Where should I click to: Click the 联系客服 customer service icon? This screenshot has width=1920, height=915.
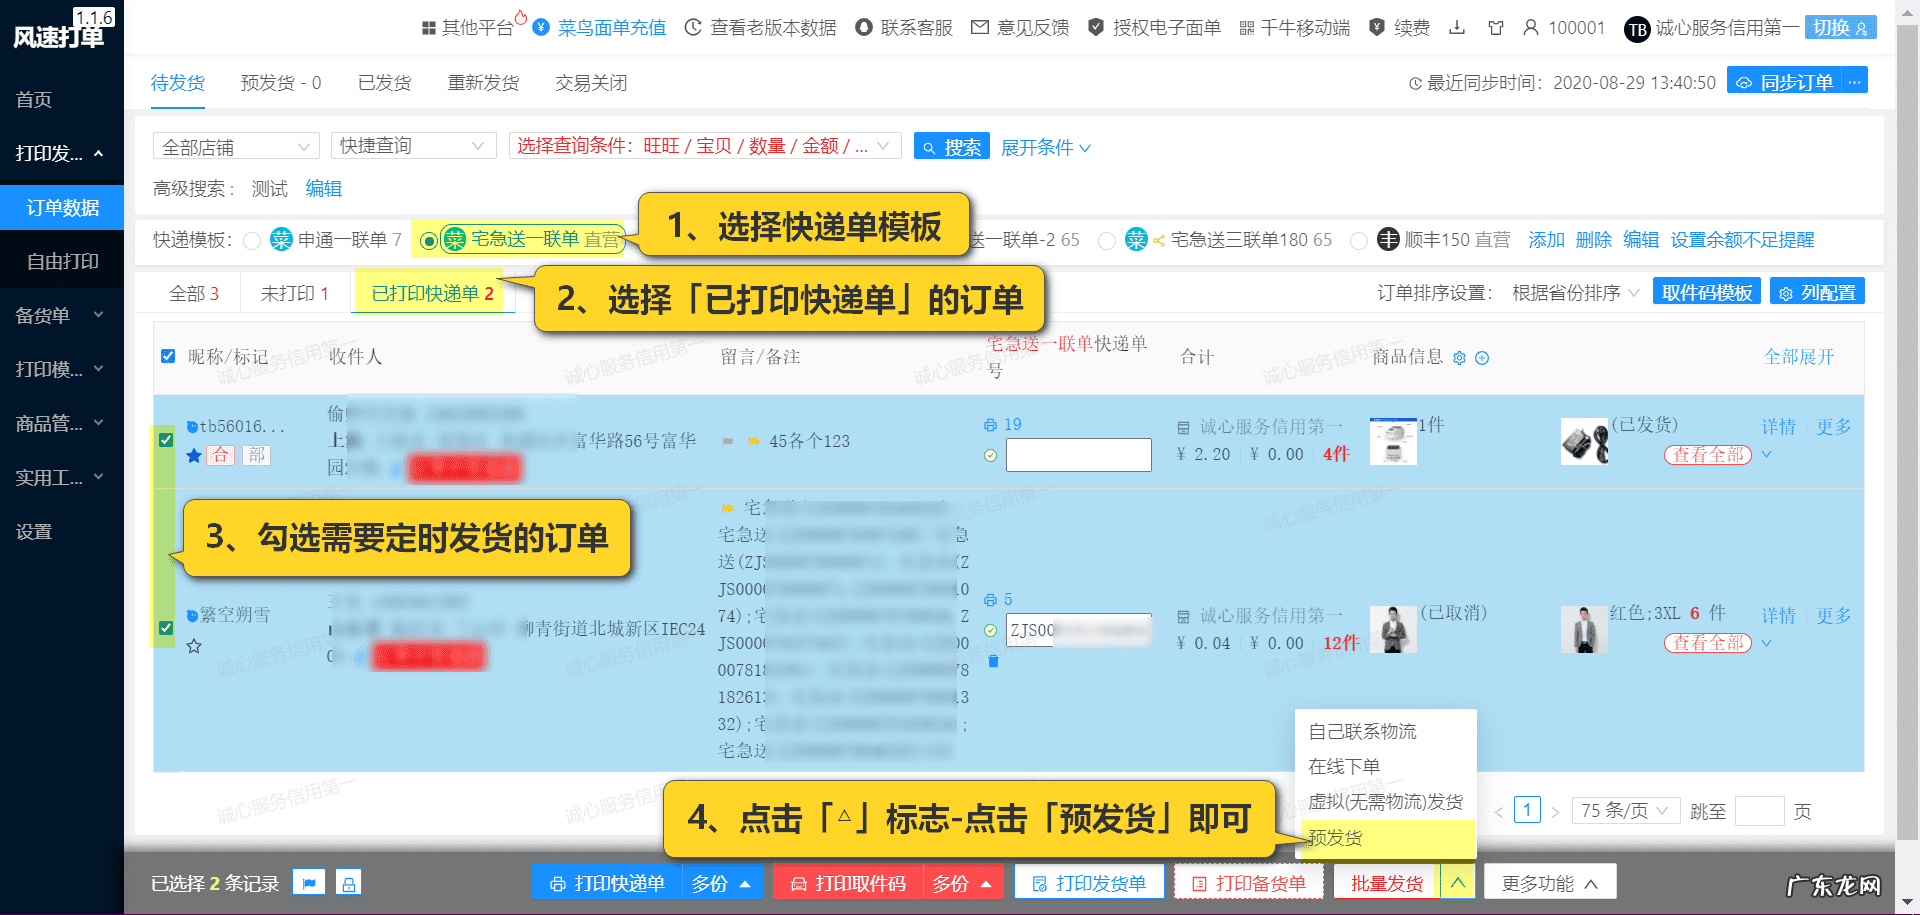864,28
